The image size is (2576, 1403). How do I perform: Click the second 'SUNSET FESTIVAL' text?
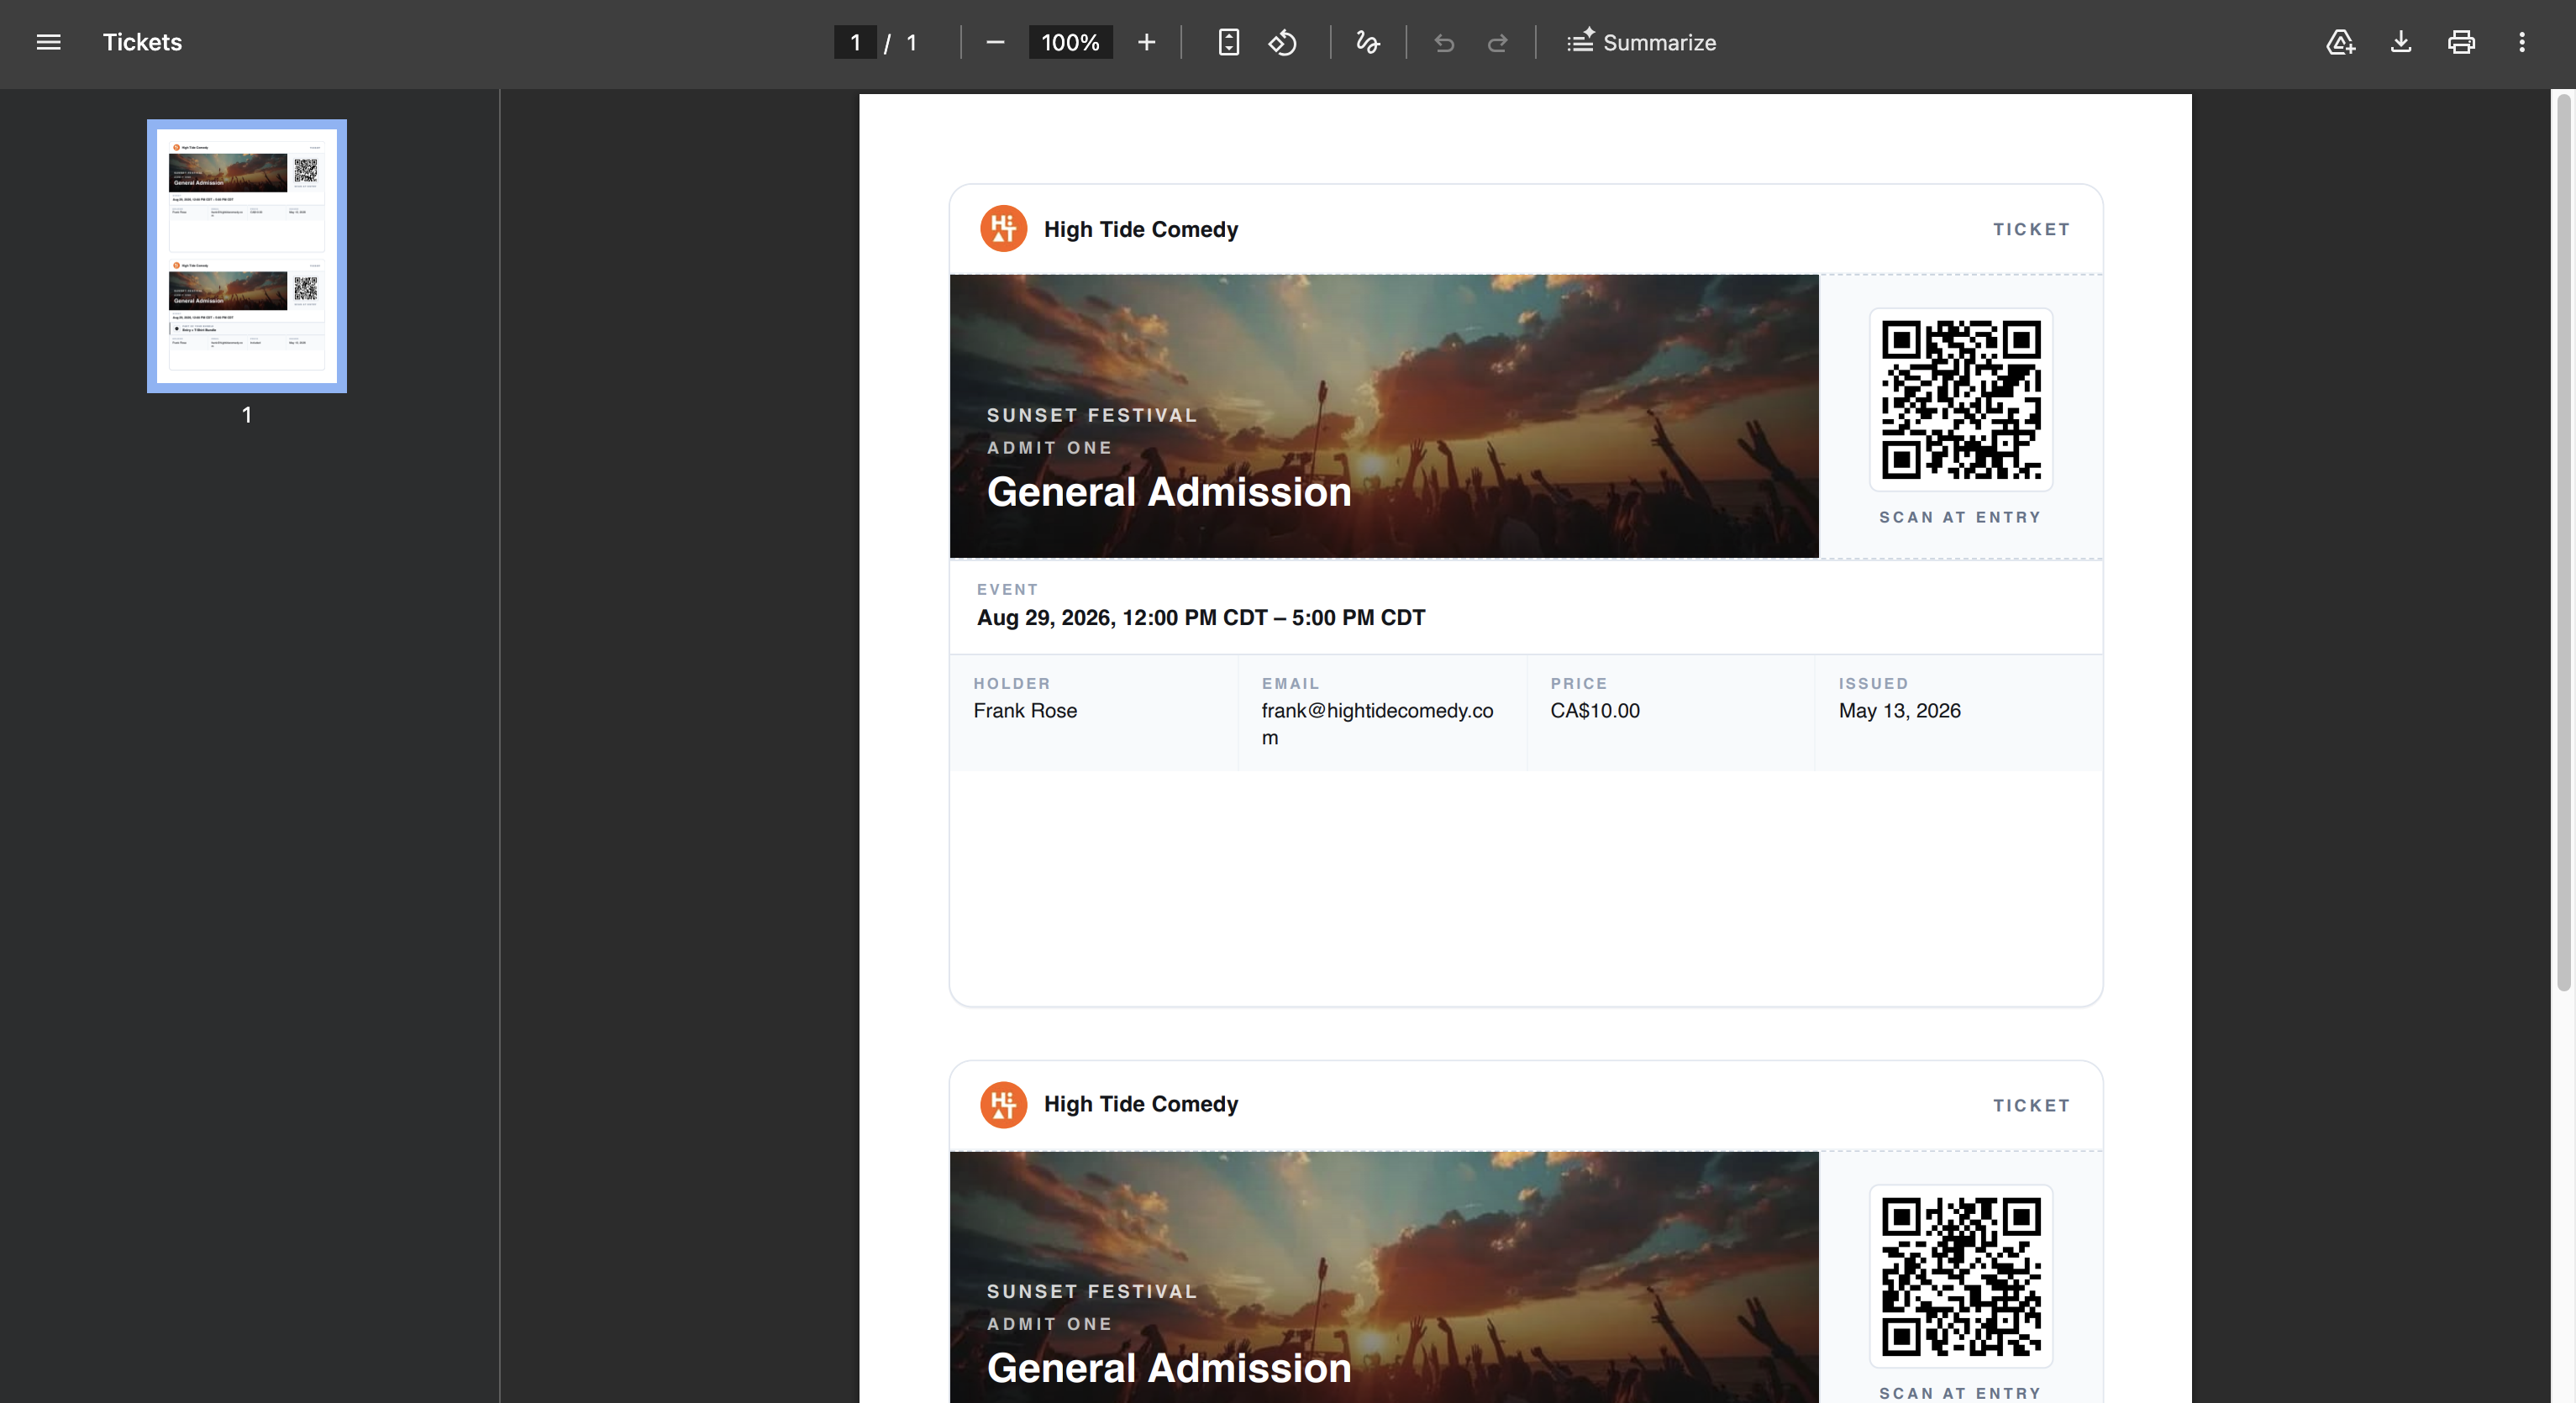click(x=1091, y=1291)
